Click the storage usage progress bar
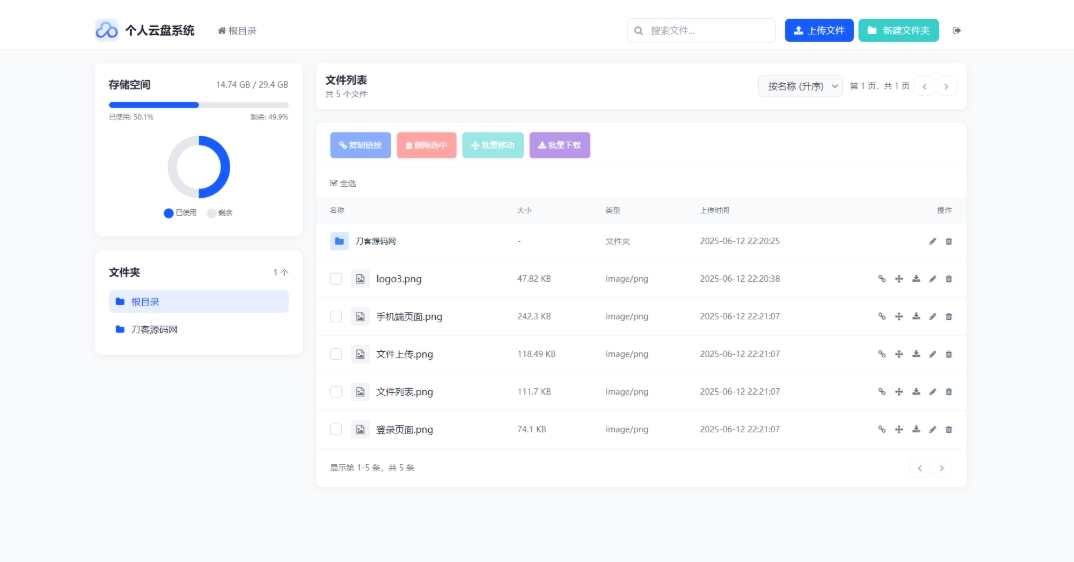The width and height of the screenshot is (1074, 562). click(x=198, y=104)
